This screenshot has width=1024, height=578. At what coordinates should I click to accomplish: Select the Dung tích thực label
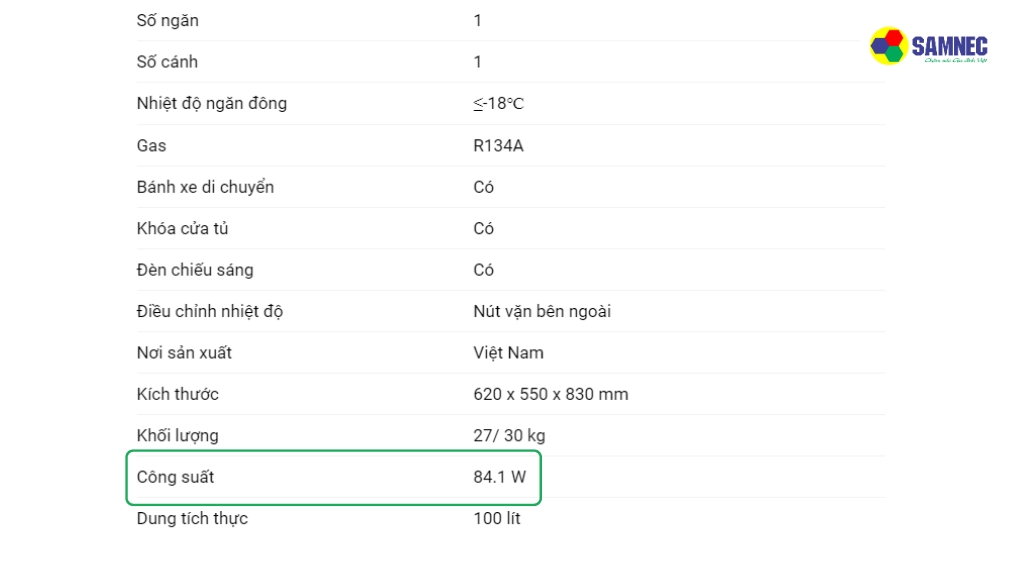(x=192, y=519)
